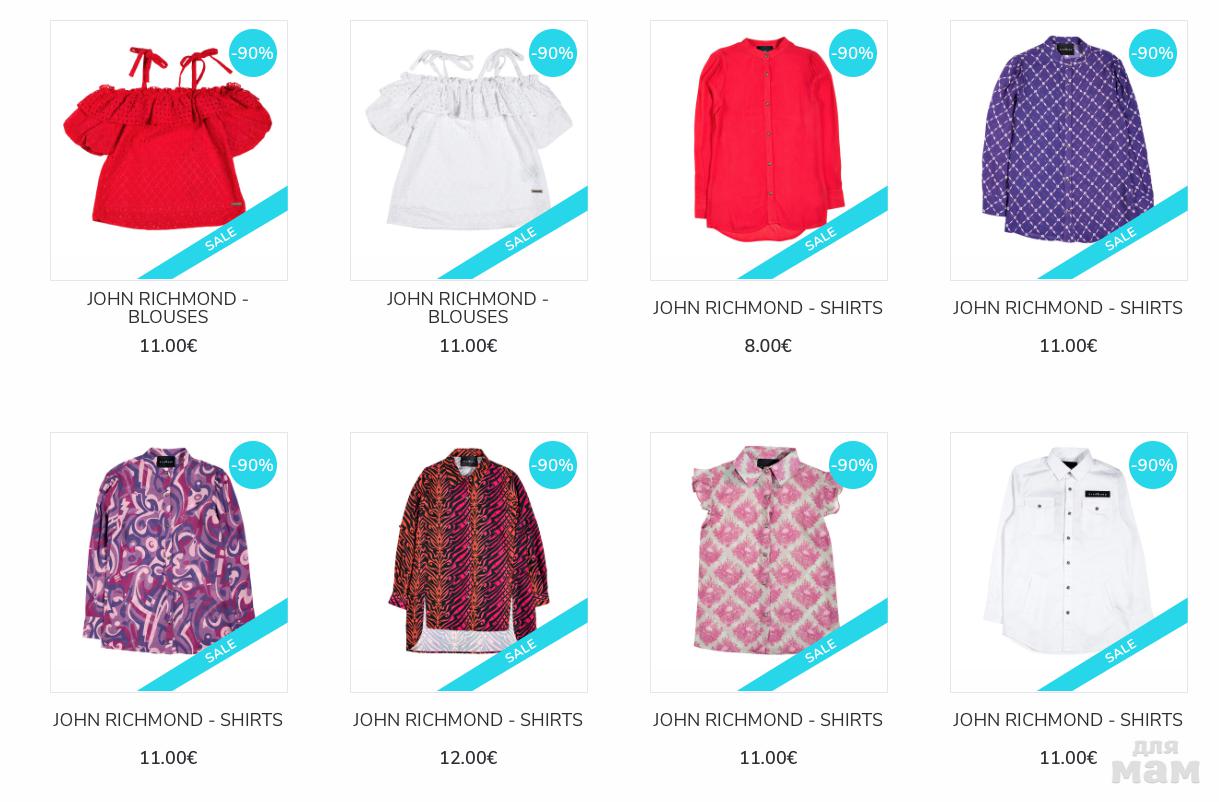Click the SALE ribbon on pink floral shirt

point(820,650)
